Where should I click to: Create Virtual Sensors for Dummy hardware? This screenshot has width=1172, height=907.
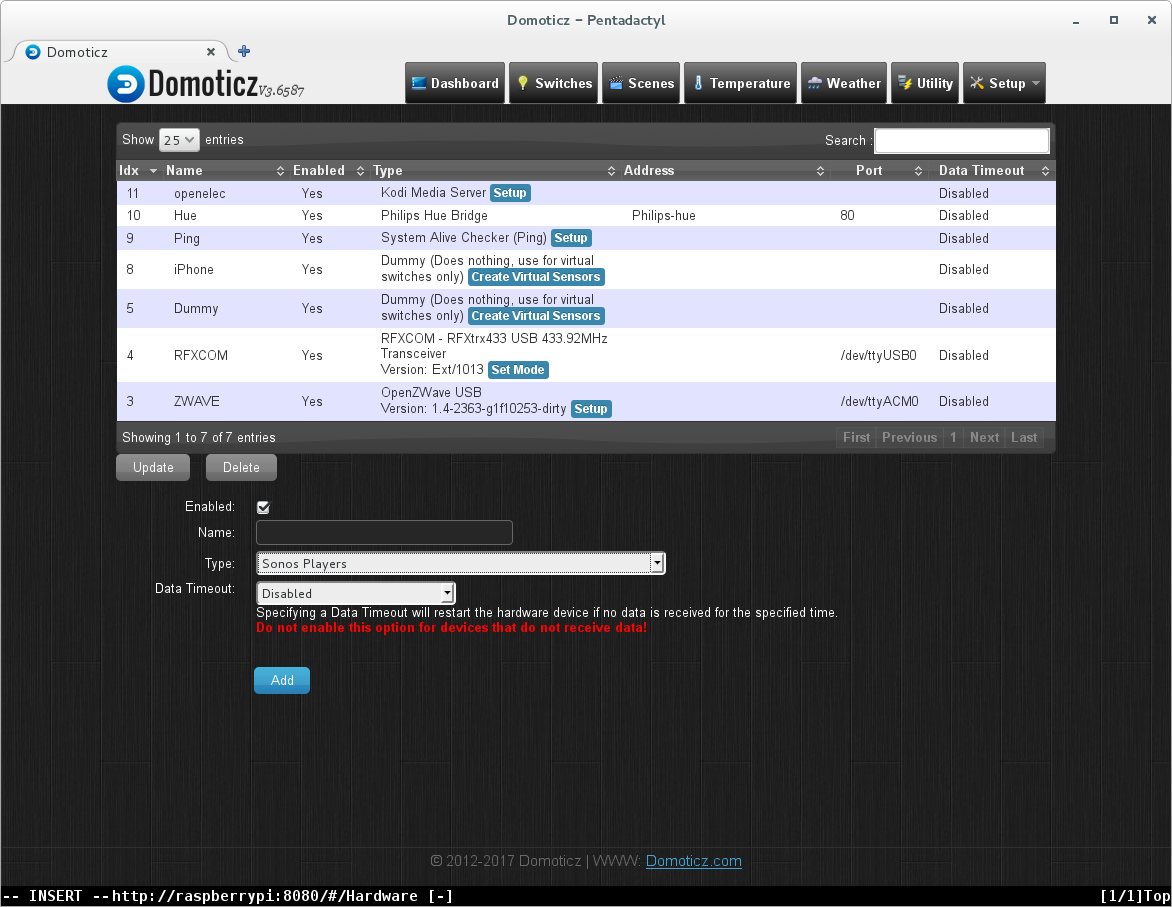coord(536,316)
